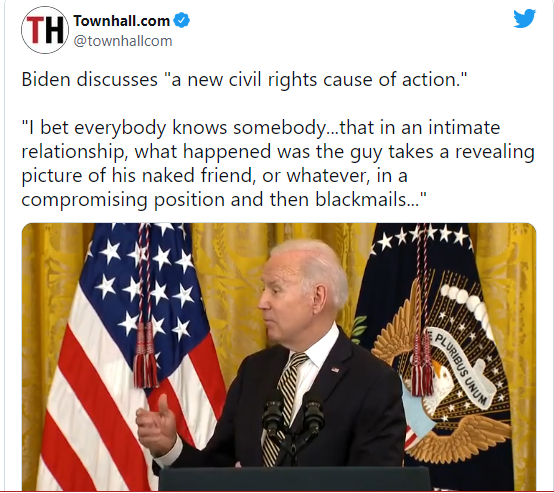Image resolution: width=554 pixels, height=493 pixels.
Task: Open the Townhall.com display name link
Action: [x=122, y=21]
